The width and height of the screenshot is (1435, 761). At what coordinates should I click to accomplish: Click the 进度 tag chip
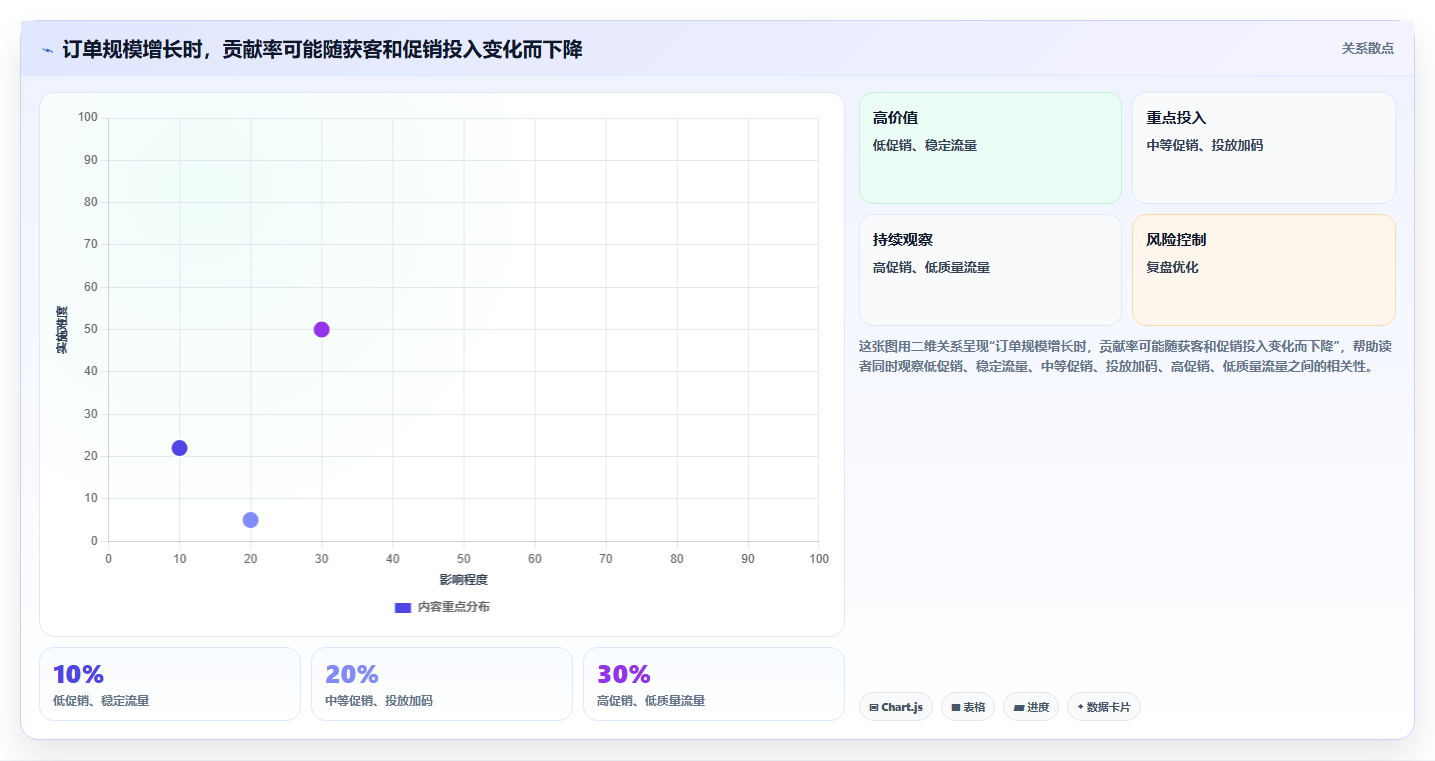[x=1031, y=707]
